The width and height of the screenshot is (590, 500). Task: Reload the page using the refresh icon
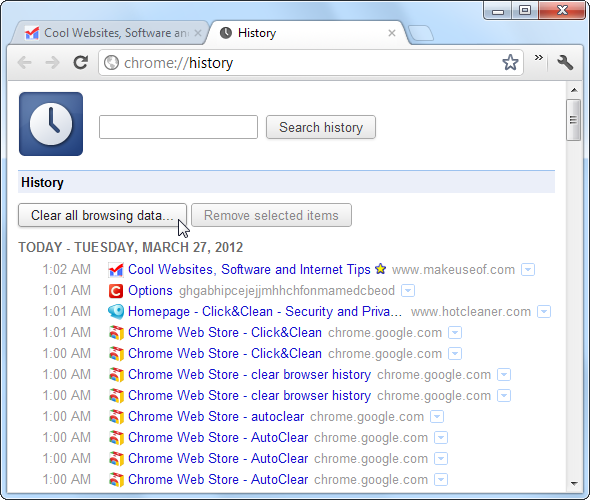(81, 62)
